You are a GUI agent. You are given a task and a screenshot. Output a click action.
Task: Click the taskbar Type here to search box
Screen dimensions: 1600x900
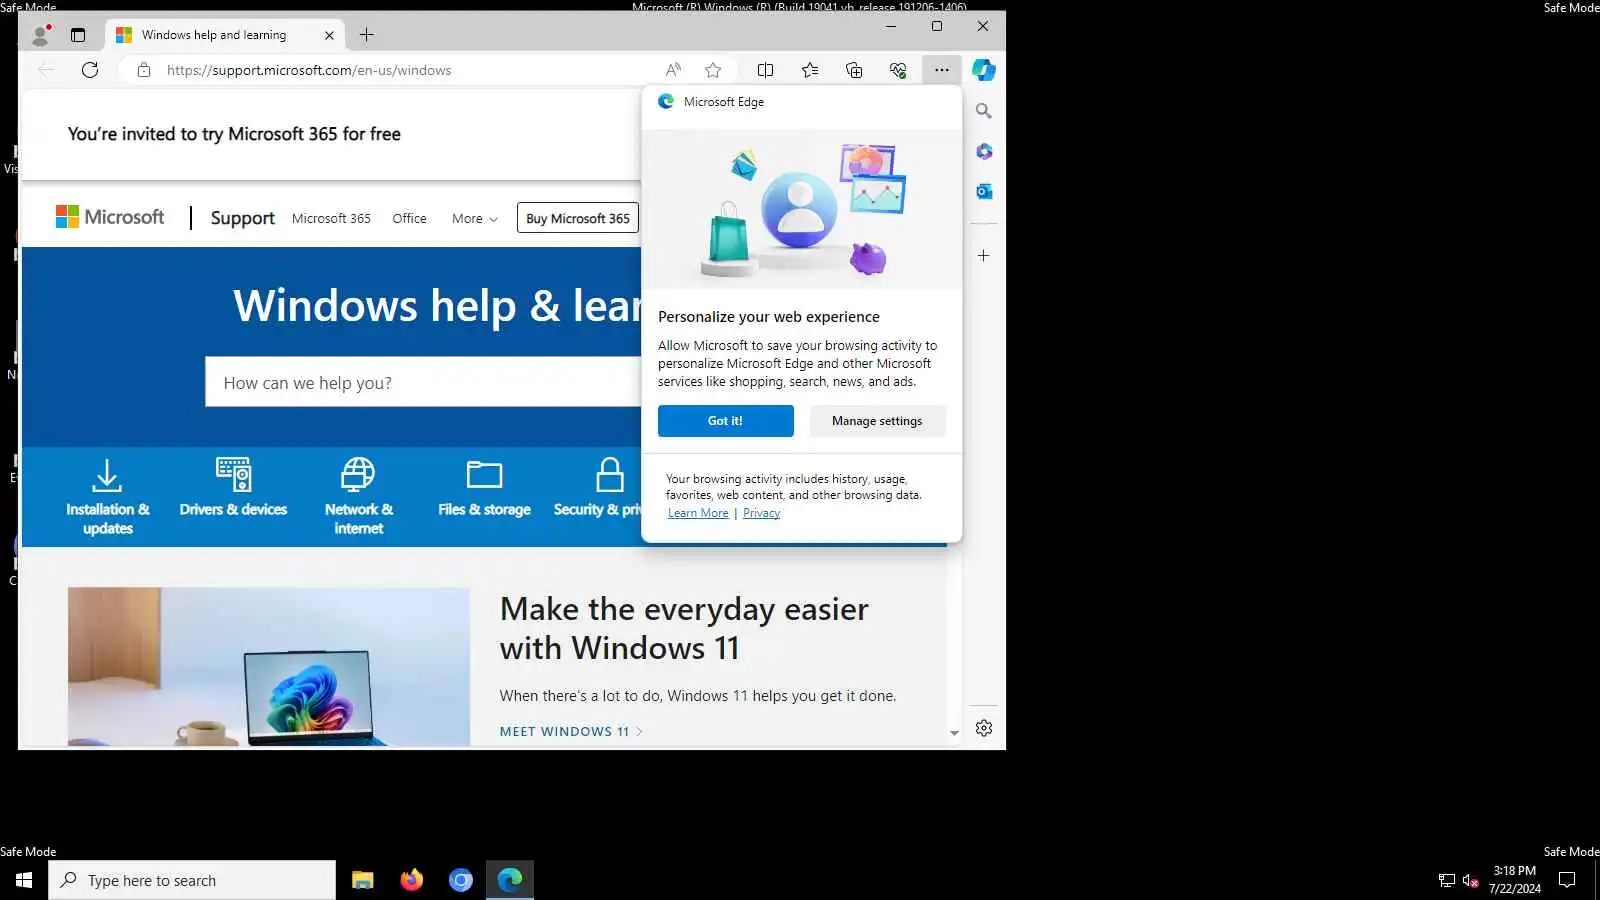click(x=192, y=880)
